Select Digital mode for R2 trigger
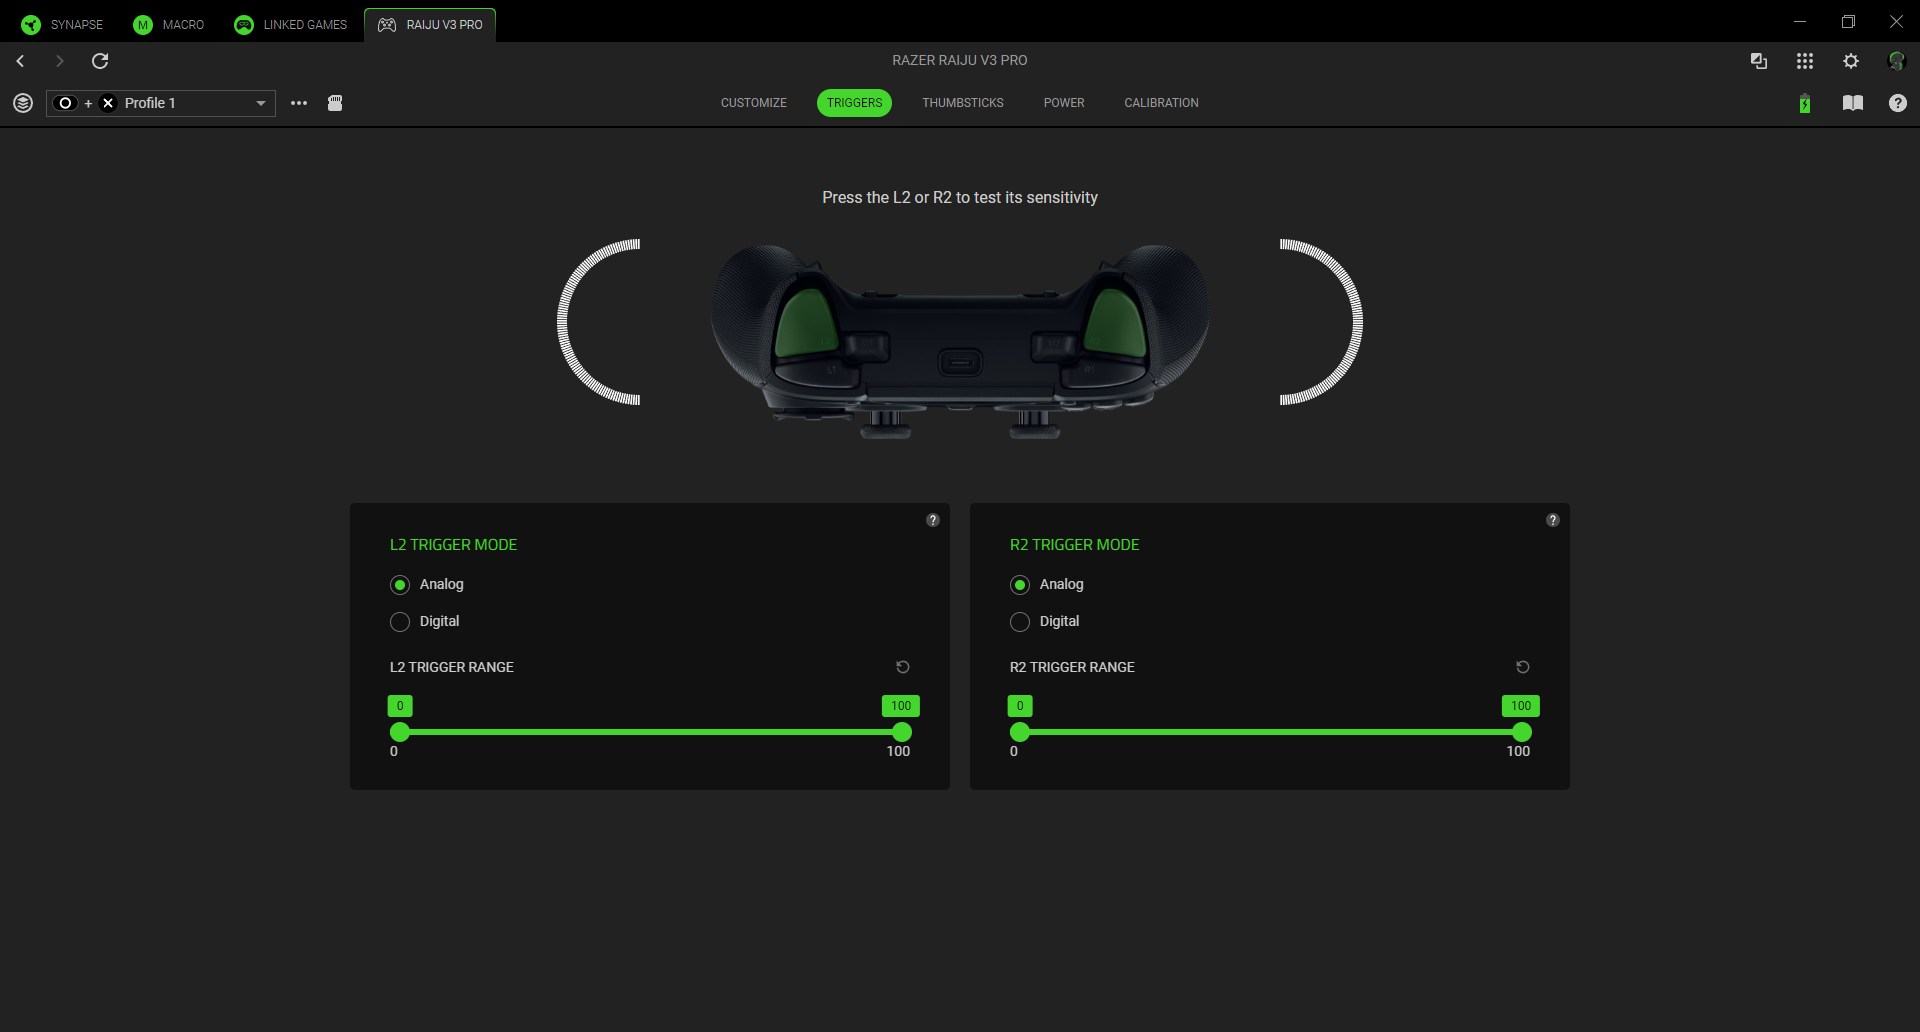1920x1032 pixels. (1020, 622)
